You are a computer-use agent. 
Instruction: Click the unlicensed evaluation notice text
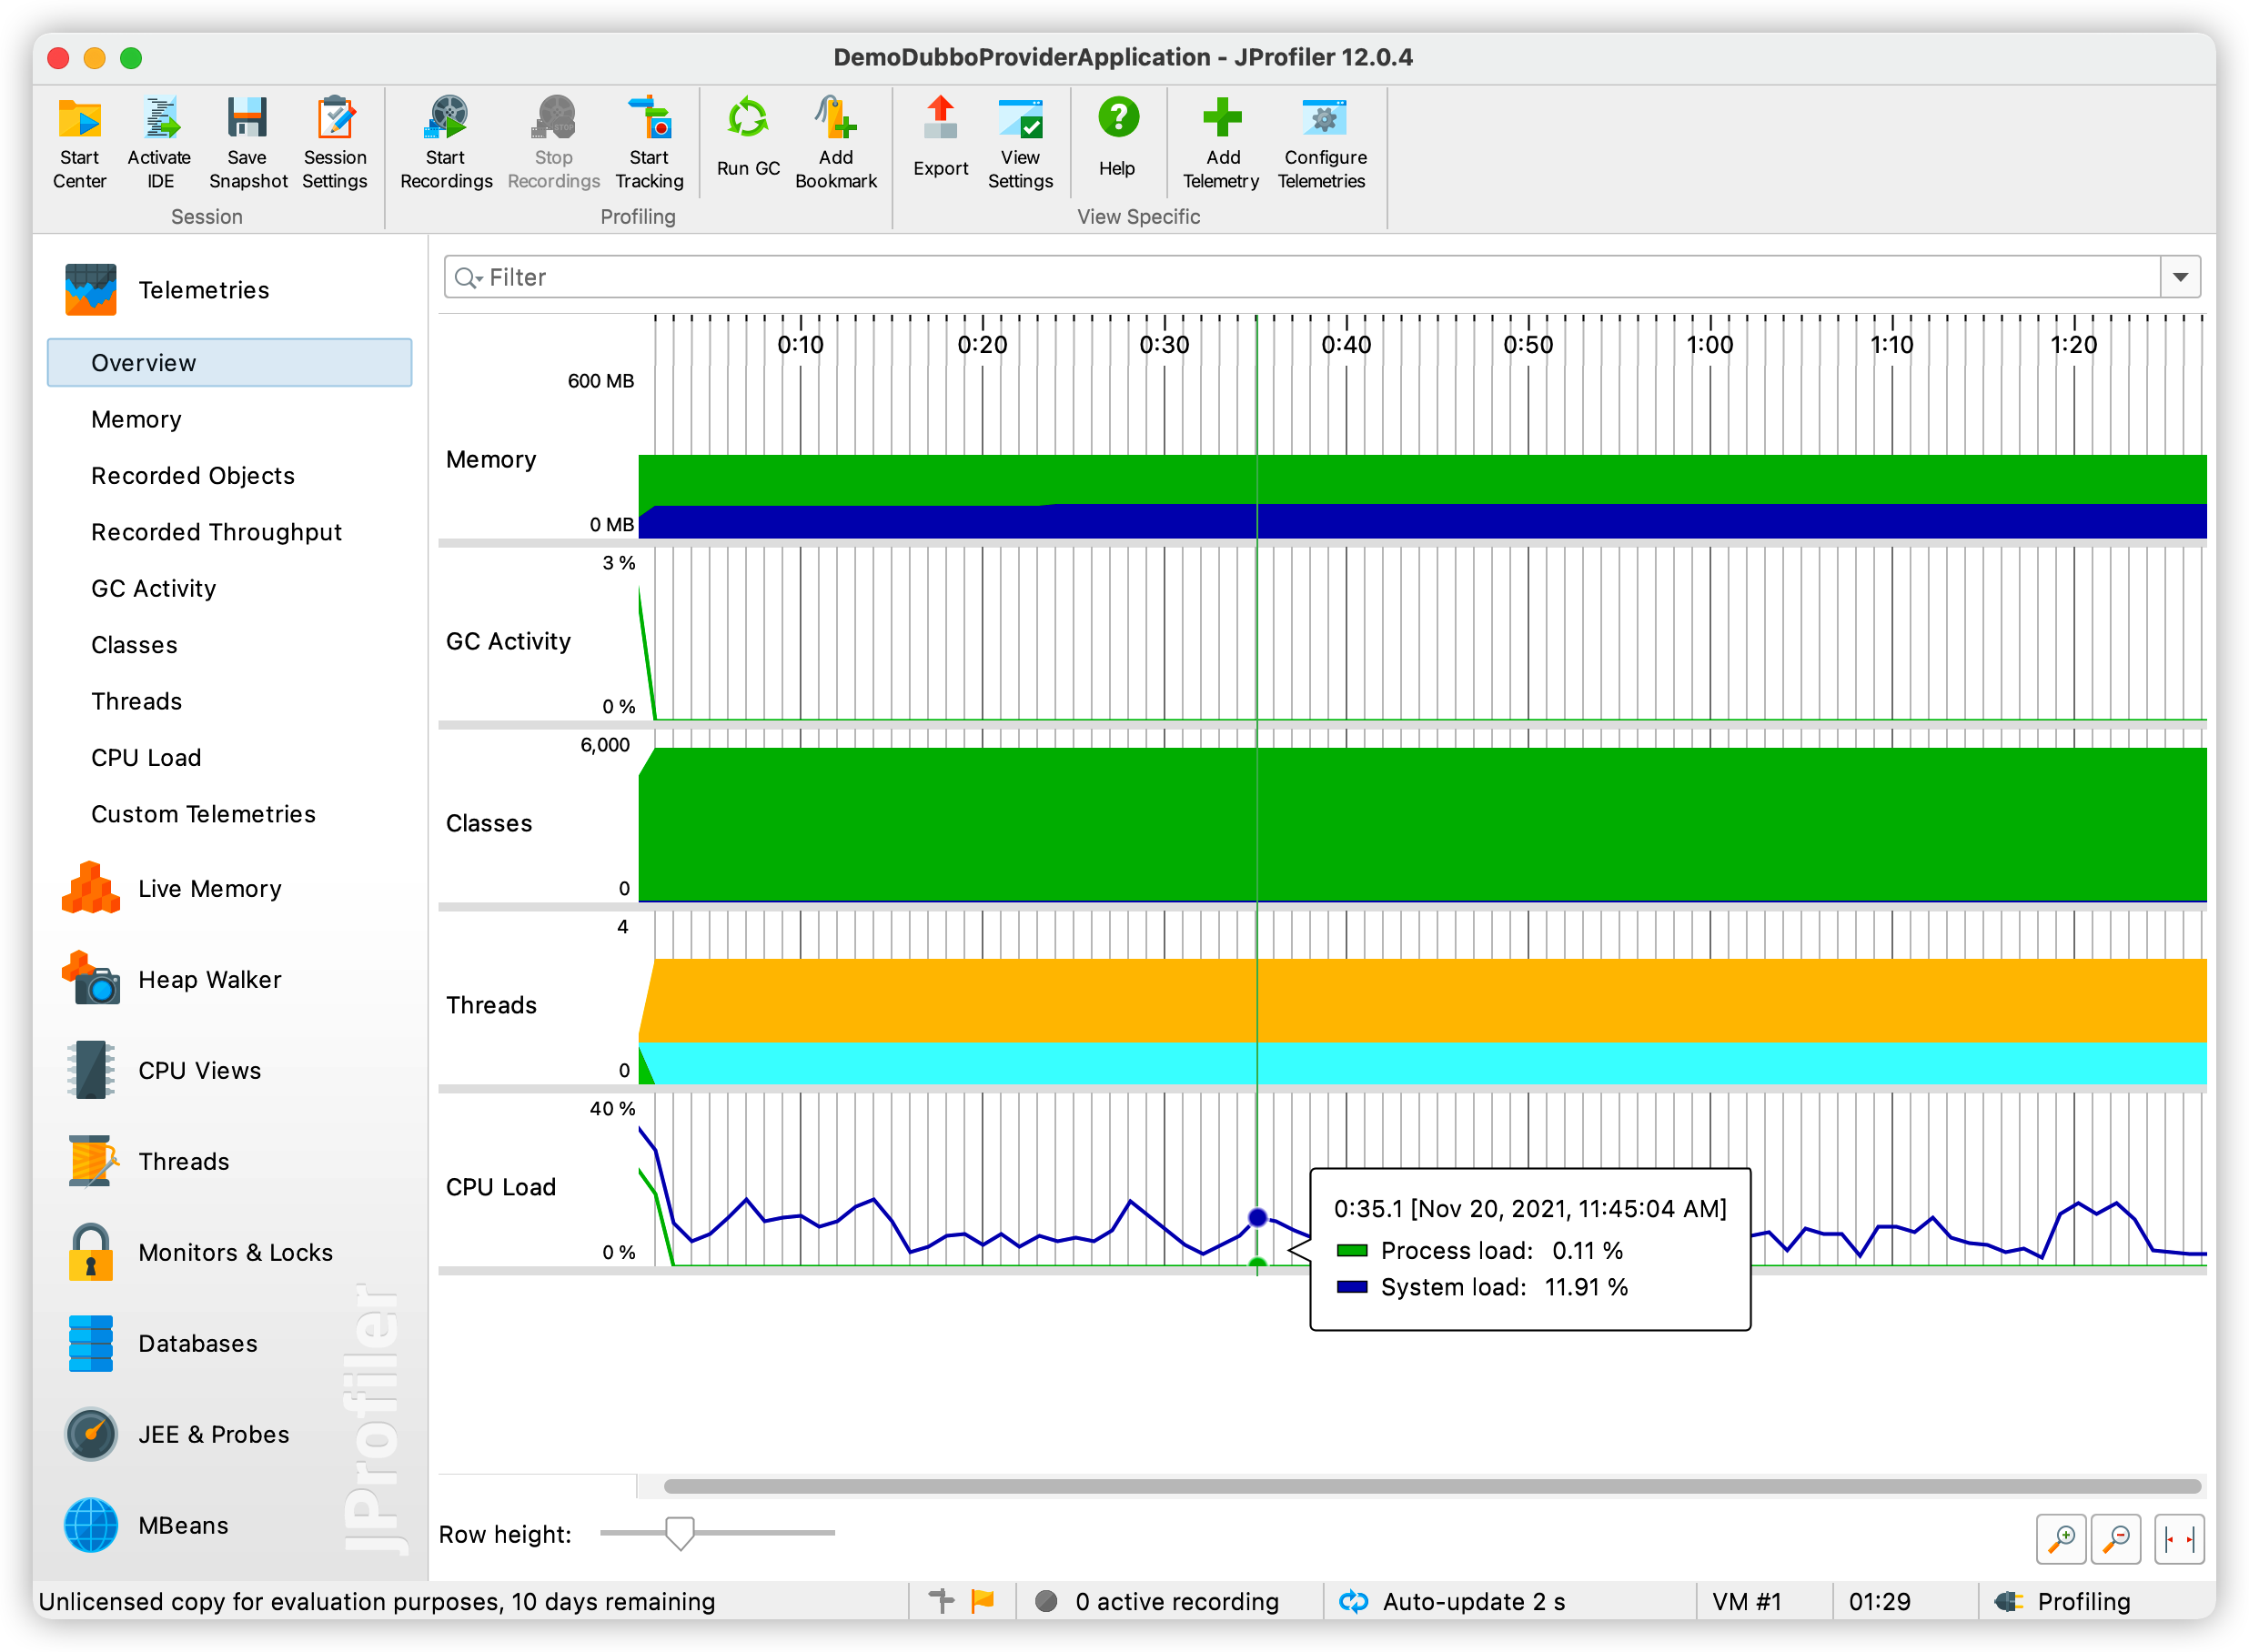pos(376,1602)
